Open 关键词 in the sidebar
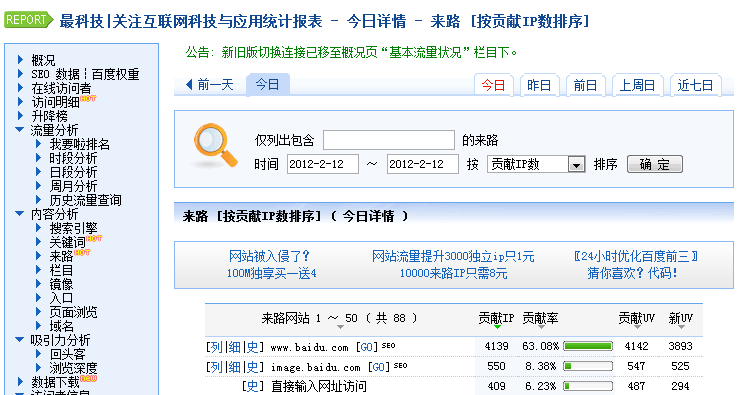 (x=67, y=242)
